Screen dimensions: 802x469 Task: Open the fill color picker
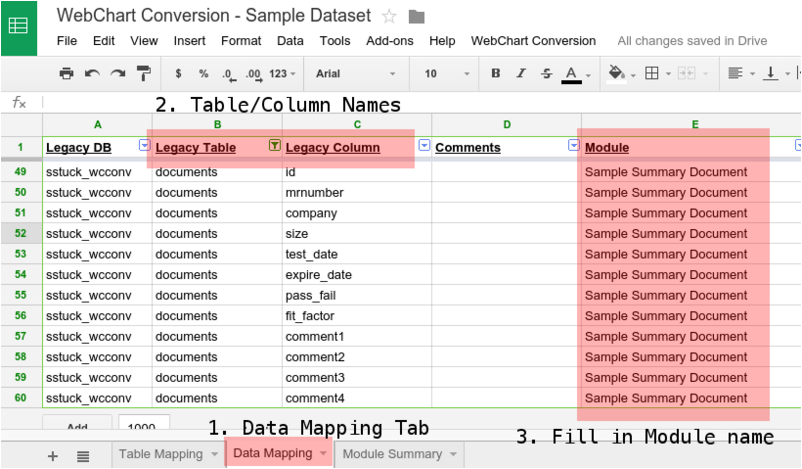pos(617,74)
